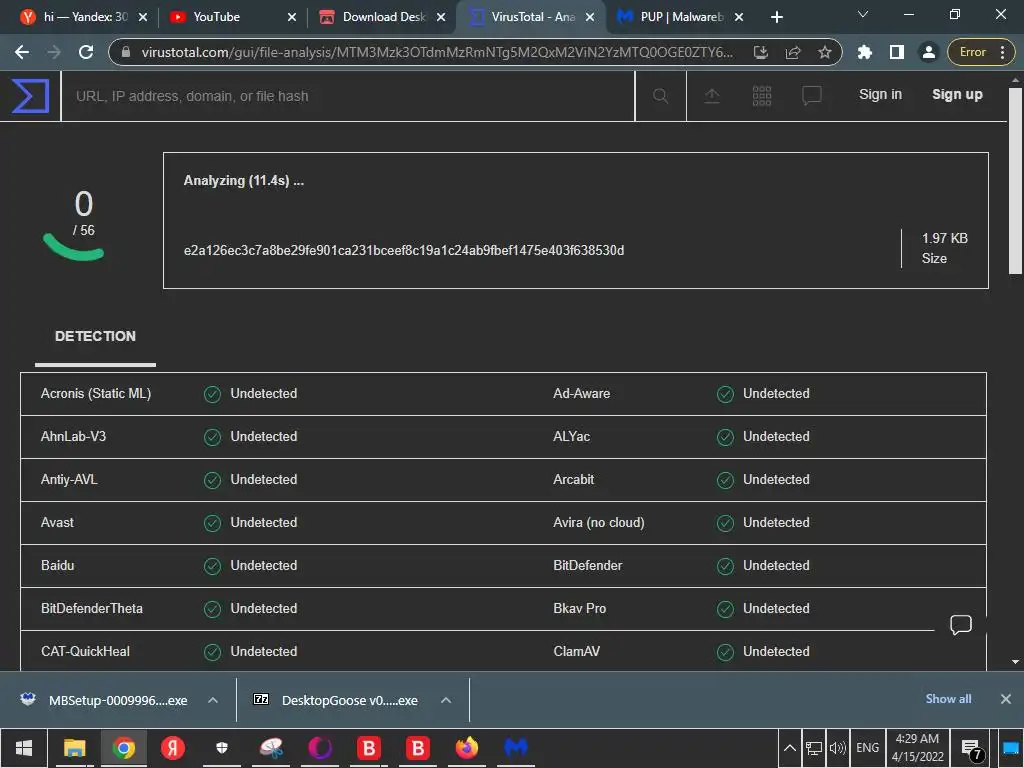Click the Avira (no cloud) engine name

coord(598,522)
